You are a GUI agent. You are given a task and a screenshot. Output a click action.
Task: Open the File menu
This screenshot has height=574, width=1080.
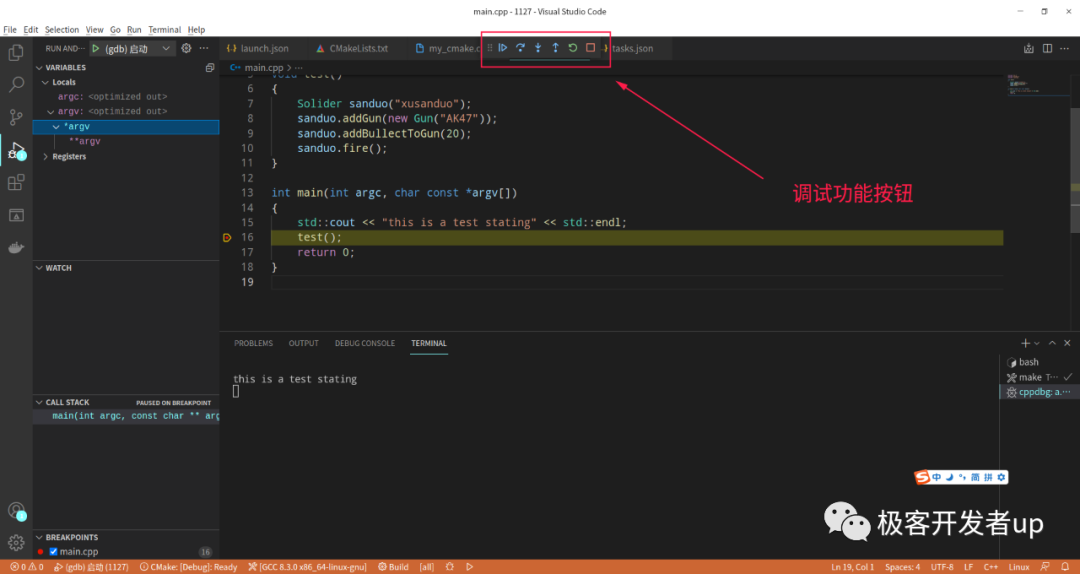(x=10, y=30)
